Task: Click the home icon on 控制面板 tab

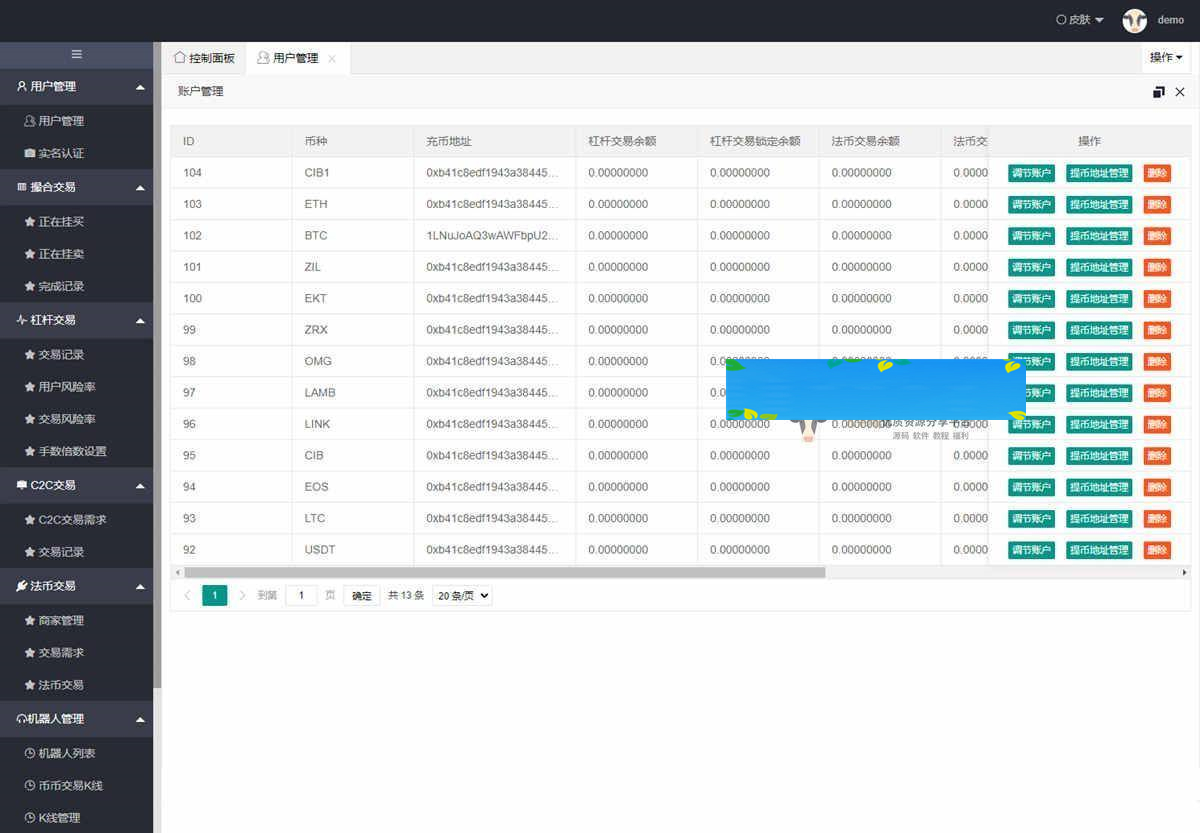Action: (x=180, y=58)
